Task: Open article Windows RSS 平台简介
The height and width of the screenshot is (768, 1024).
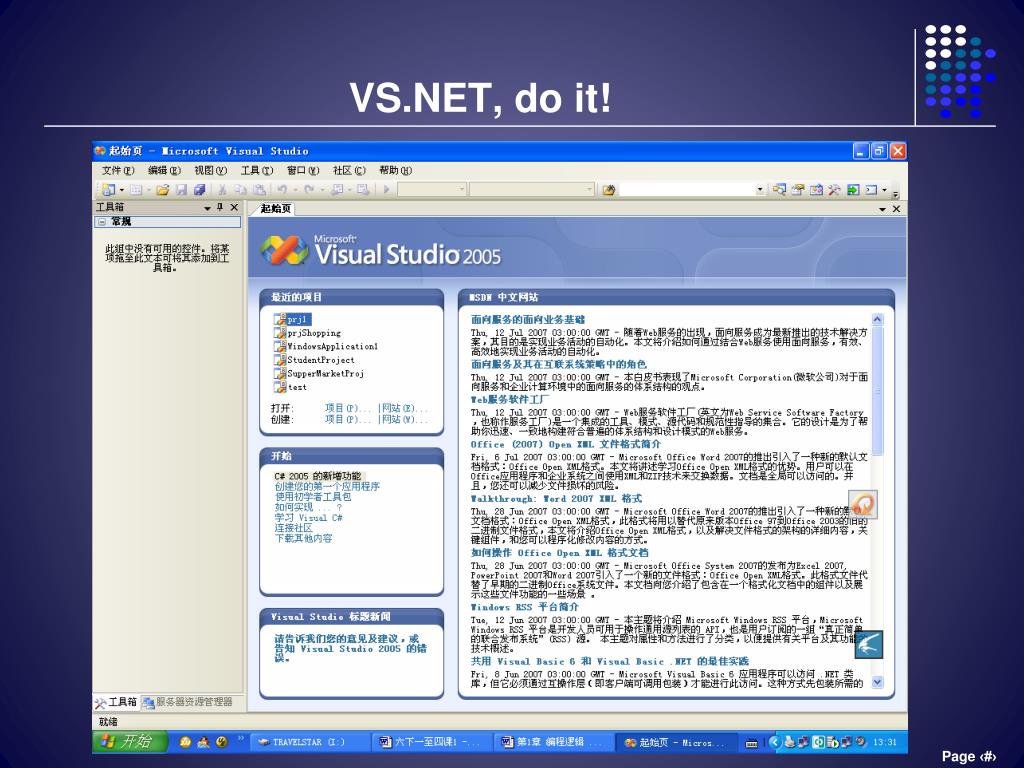Action: click(x=524, y=607)
